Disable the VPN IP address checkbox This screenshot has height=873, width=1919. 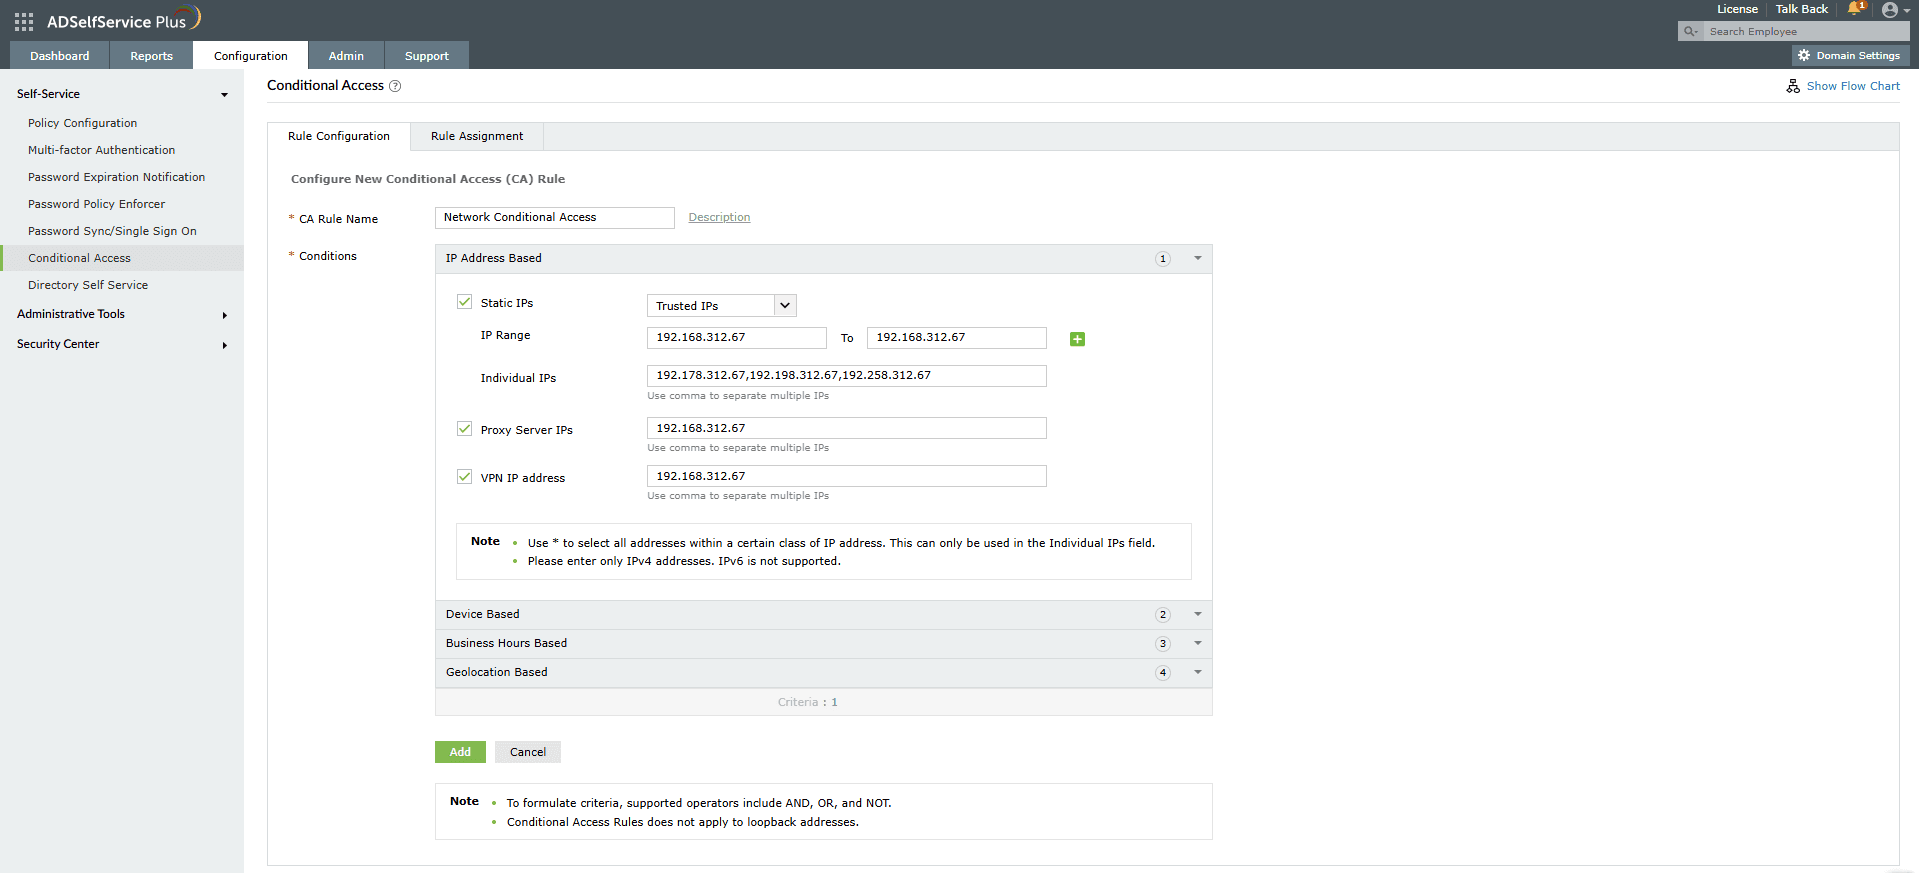[465, 477]
